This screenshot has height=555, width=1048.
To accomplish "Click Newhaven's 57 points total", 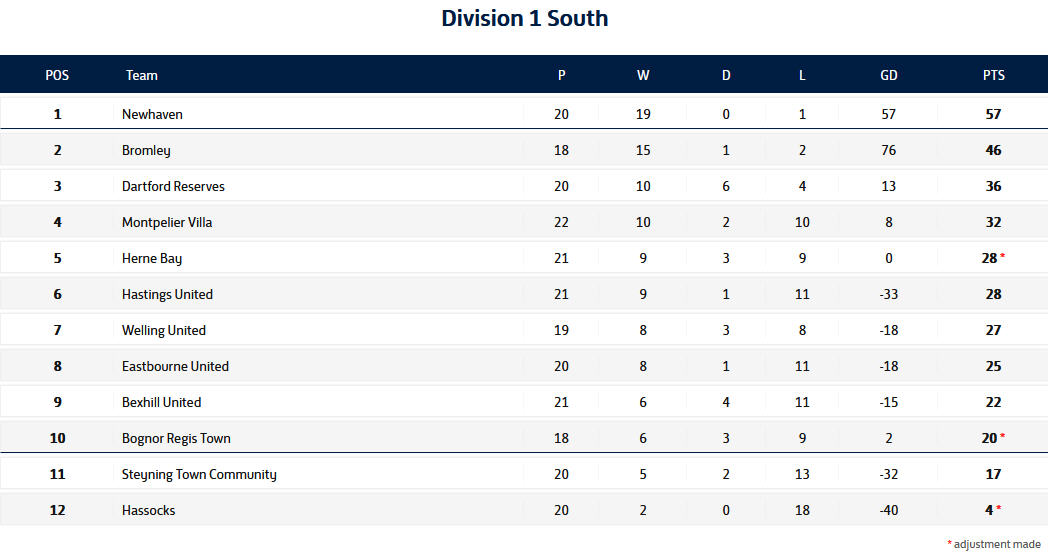I will 993,114.
